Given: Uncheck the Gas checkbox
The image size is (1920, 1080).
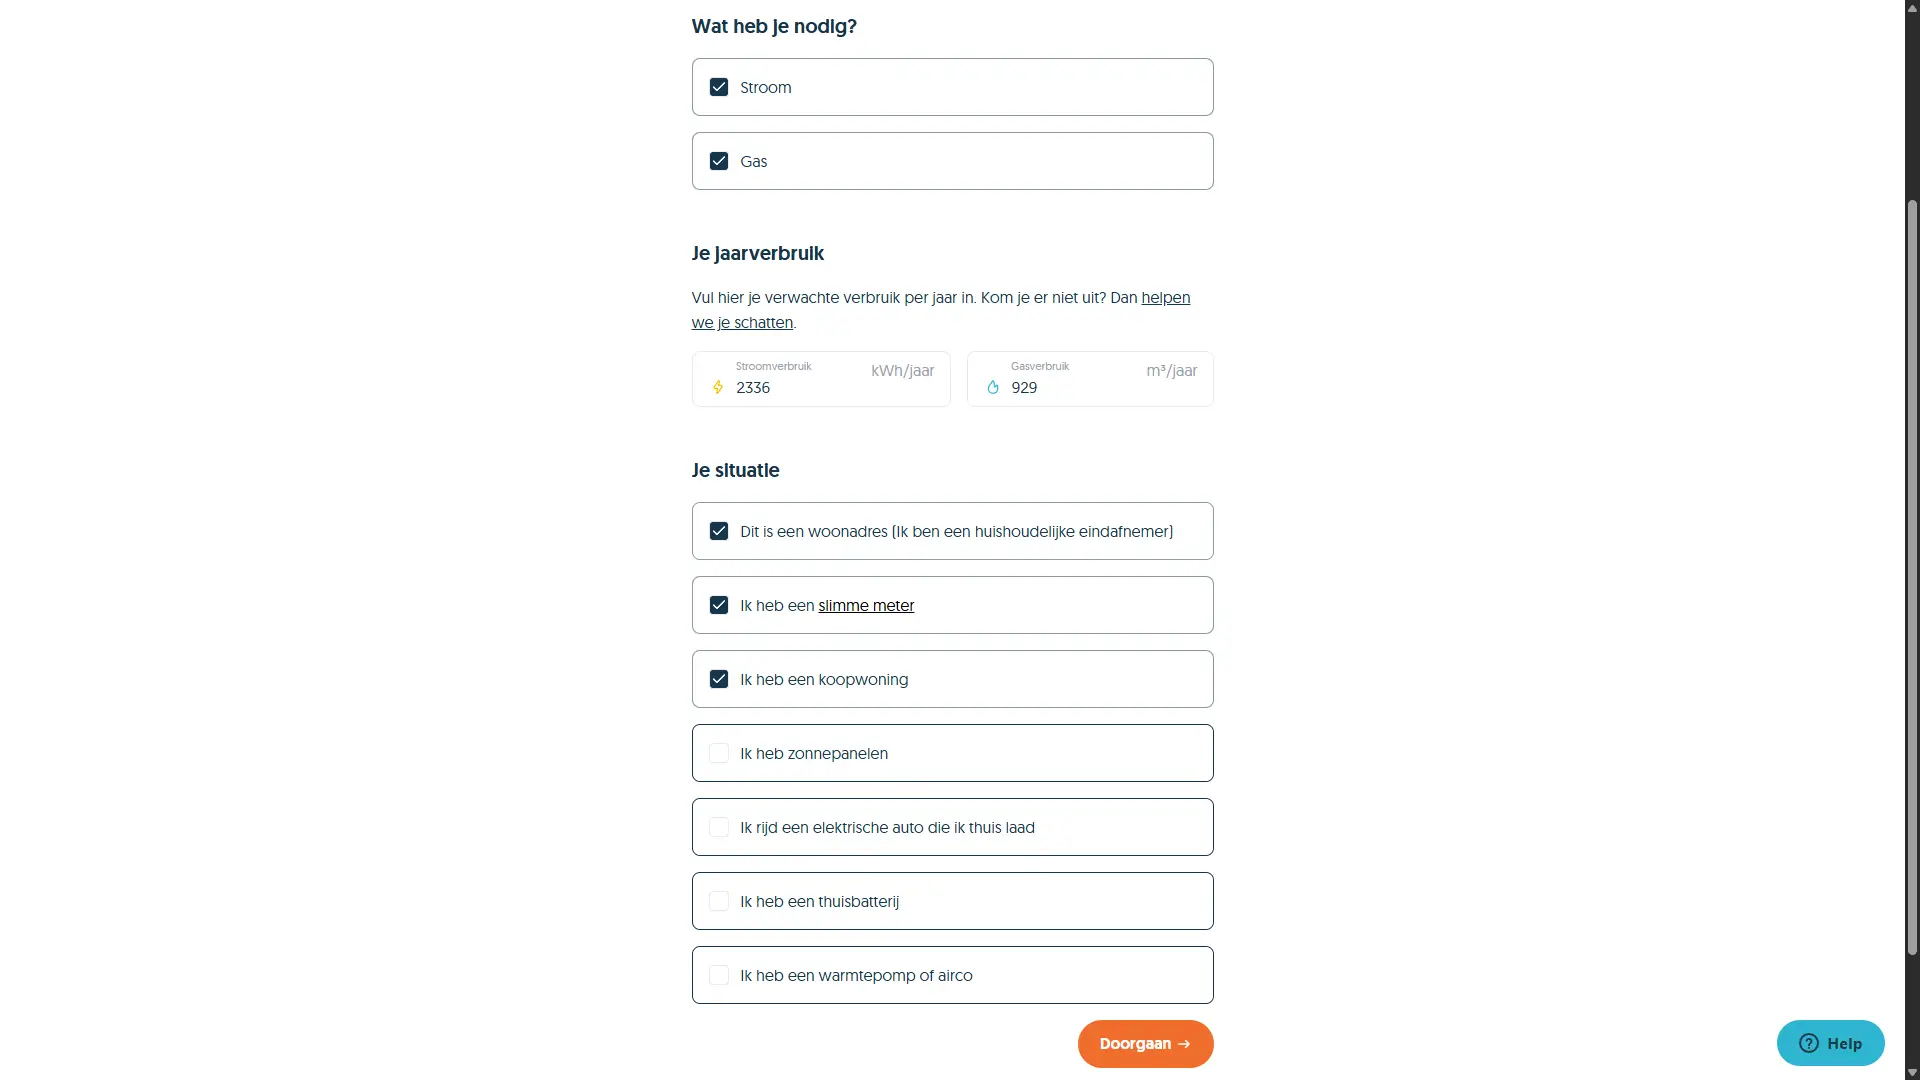Looking at the screenshot, I should pos(719,161).
